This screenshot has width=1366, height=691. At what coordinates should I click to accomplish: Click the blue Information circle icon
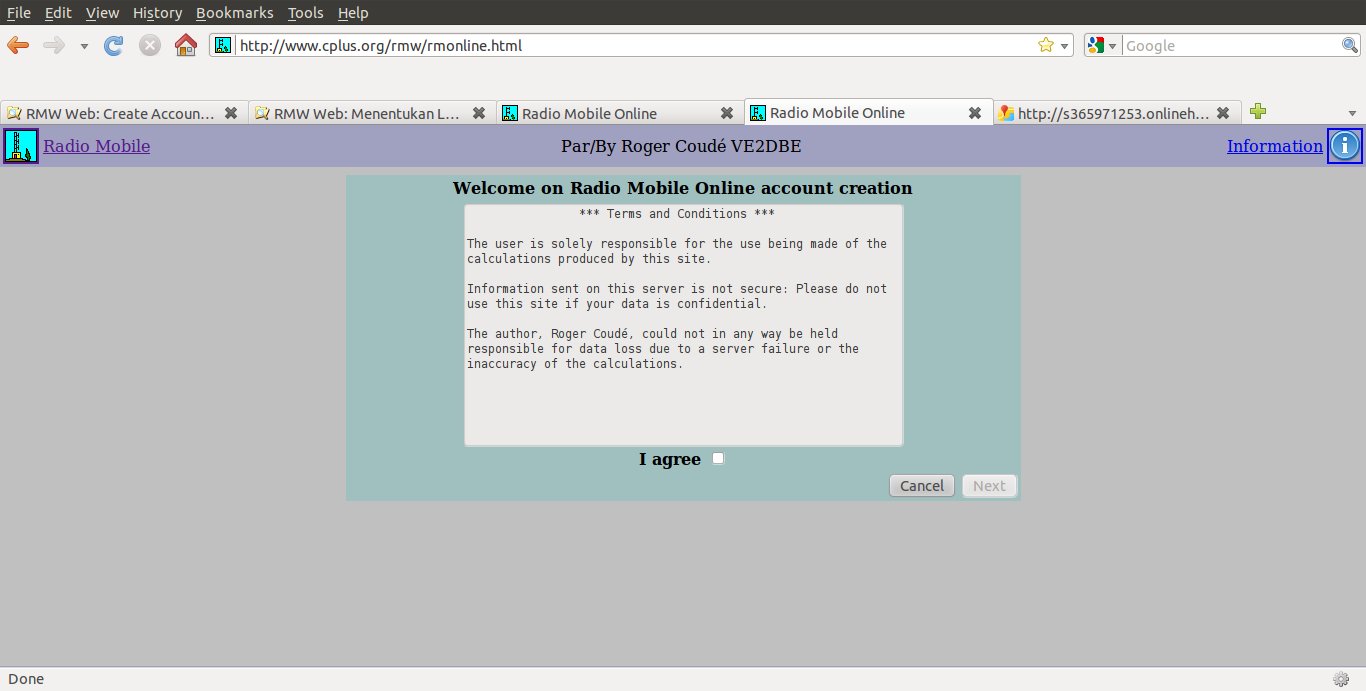[x=1345, y=146]
